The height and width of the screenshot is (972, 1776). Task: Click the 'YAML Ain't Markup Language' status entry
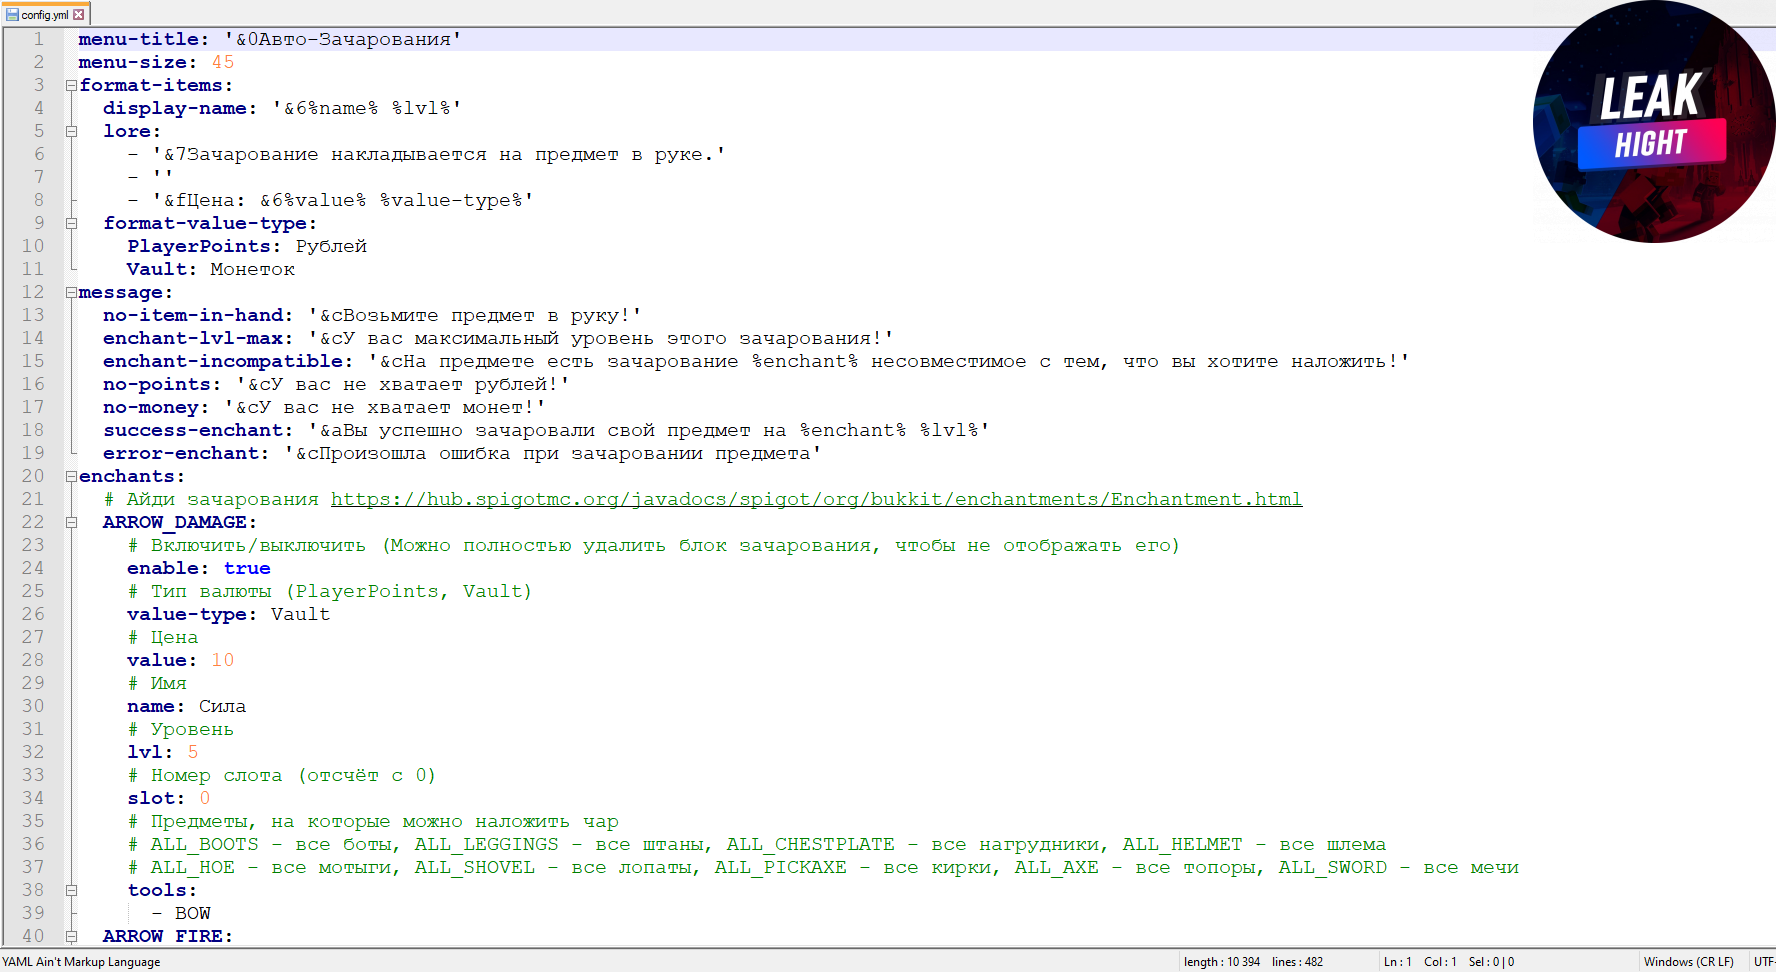point(81,962)
